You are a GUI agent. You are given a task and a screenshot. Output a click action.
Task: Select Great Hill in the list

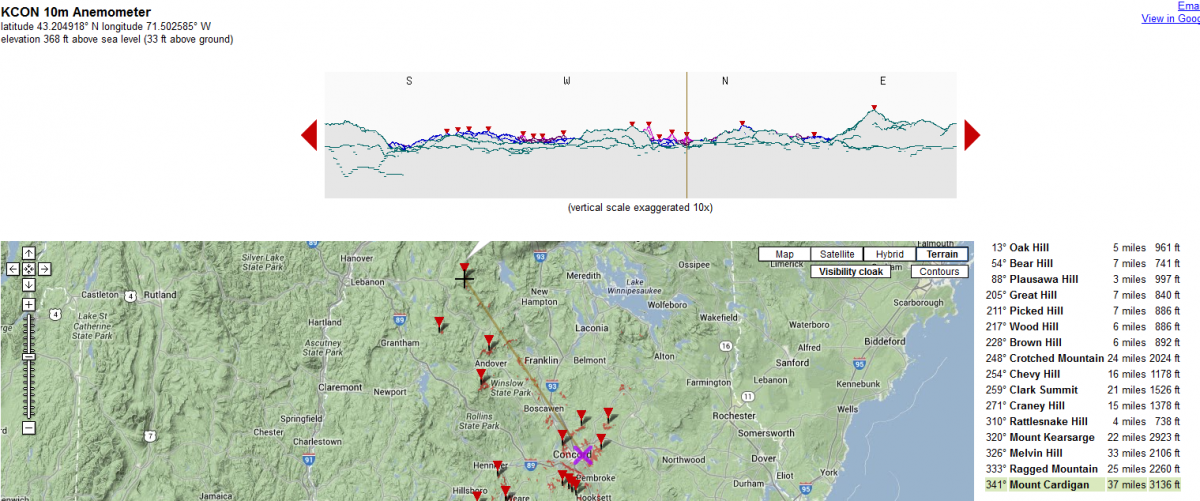point(1085,295)
